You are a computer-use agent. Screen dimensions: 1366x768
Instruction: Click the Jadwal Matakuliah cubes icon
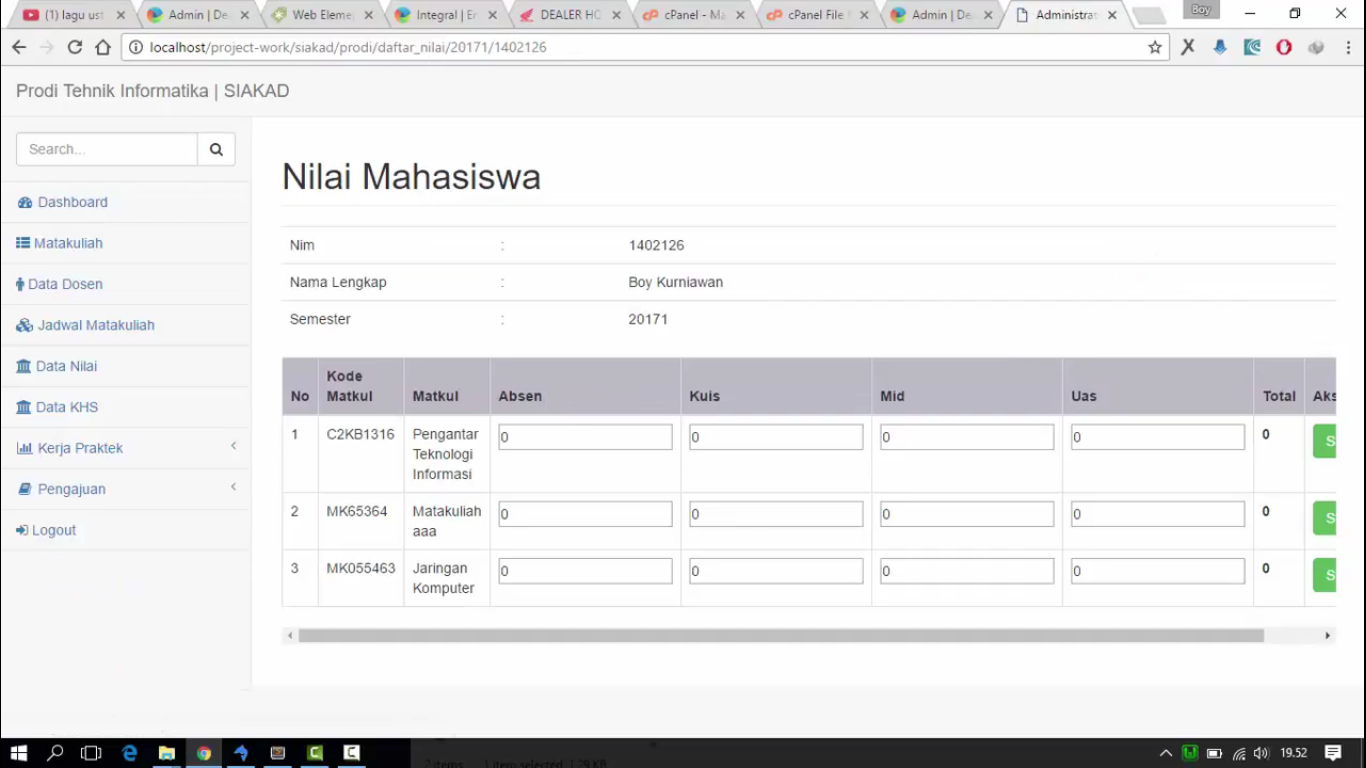pyautogui.click(x=25, y=326)
